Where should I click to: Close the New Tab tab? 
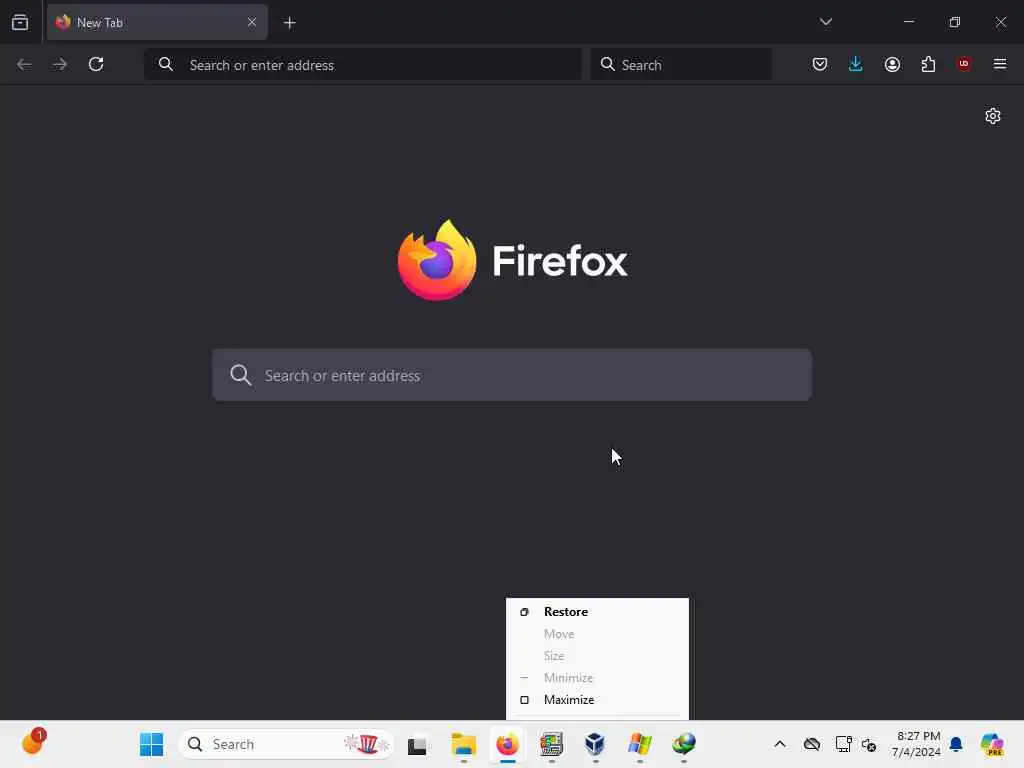click(x=251, y=22)
